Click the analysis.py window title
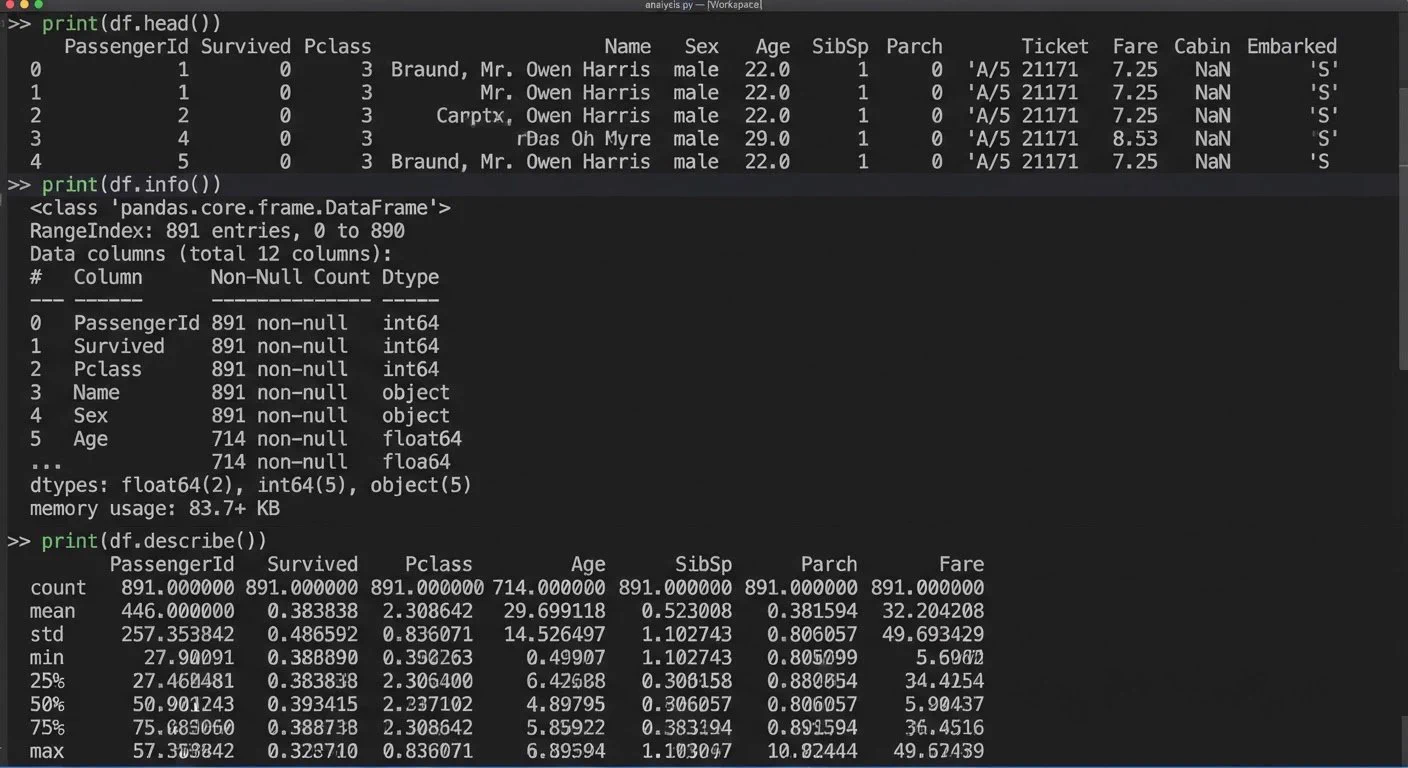This screenshot has width=1408, height=768. coord(704,5)
